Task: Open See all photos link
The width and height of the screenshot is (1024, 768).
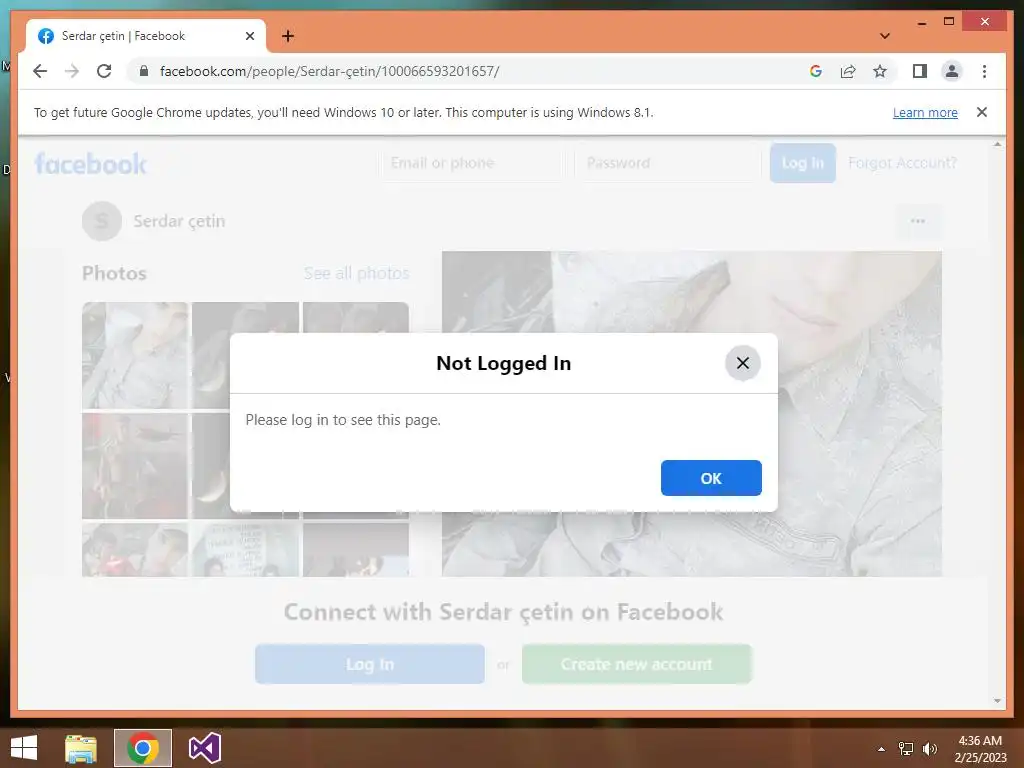Action: tap(357, 273)
